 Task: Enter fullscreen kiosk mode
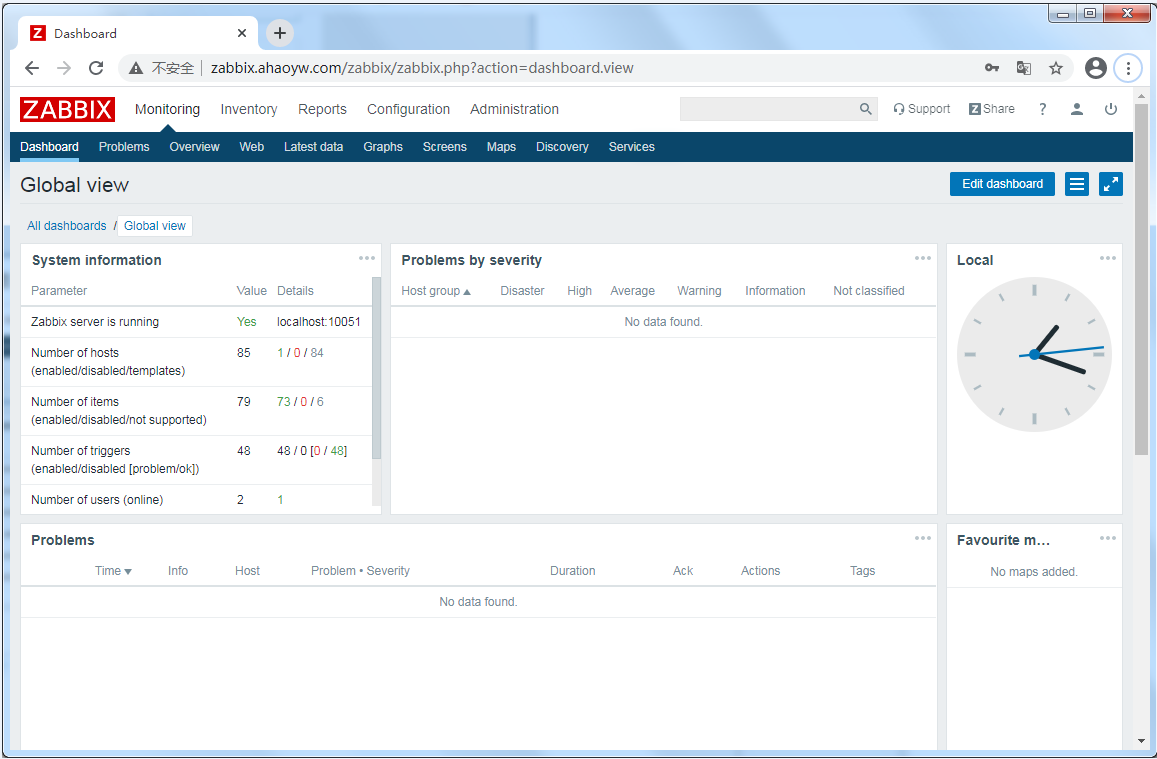click(x=1110, y=184)
